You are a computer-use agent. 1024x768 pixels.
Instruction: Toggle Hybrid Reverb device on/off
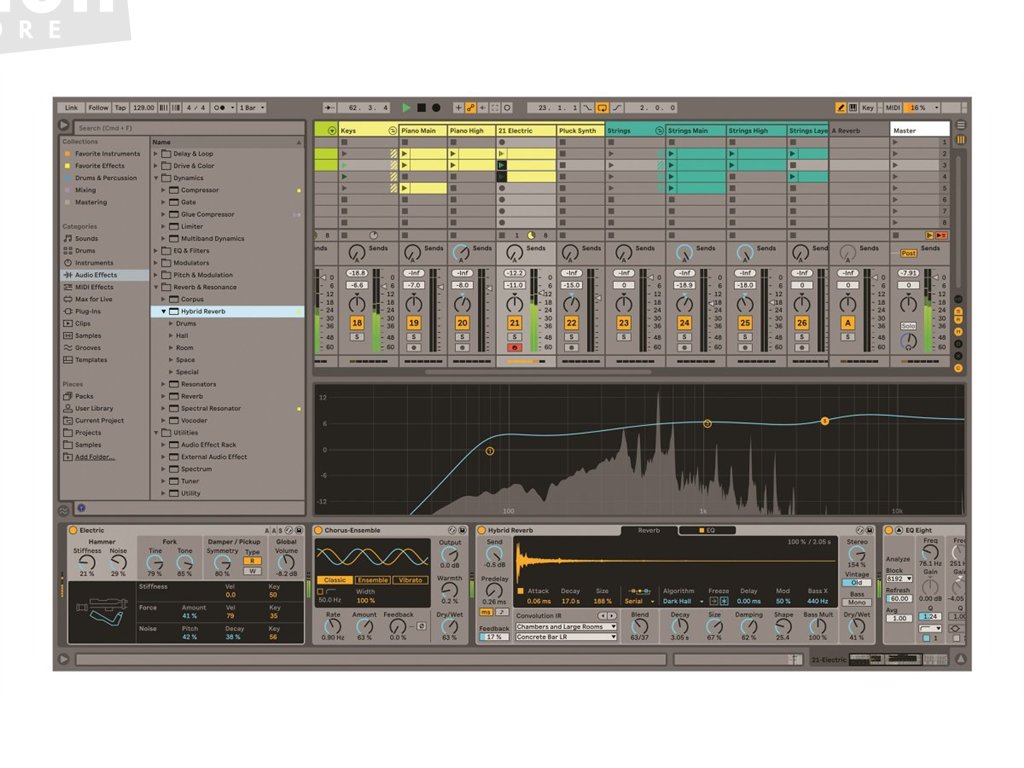(x=481, y=530)
